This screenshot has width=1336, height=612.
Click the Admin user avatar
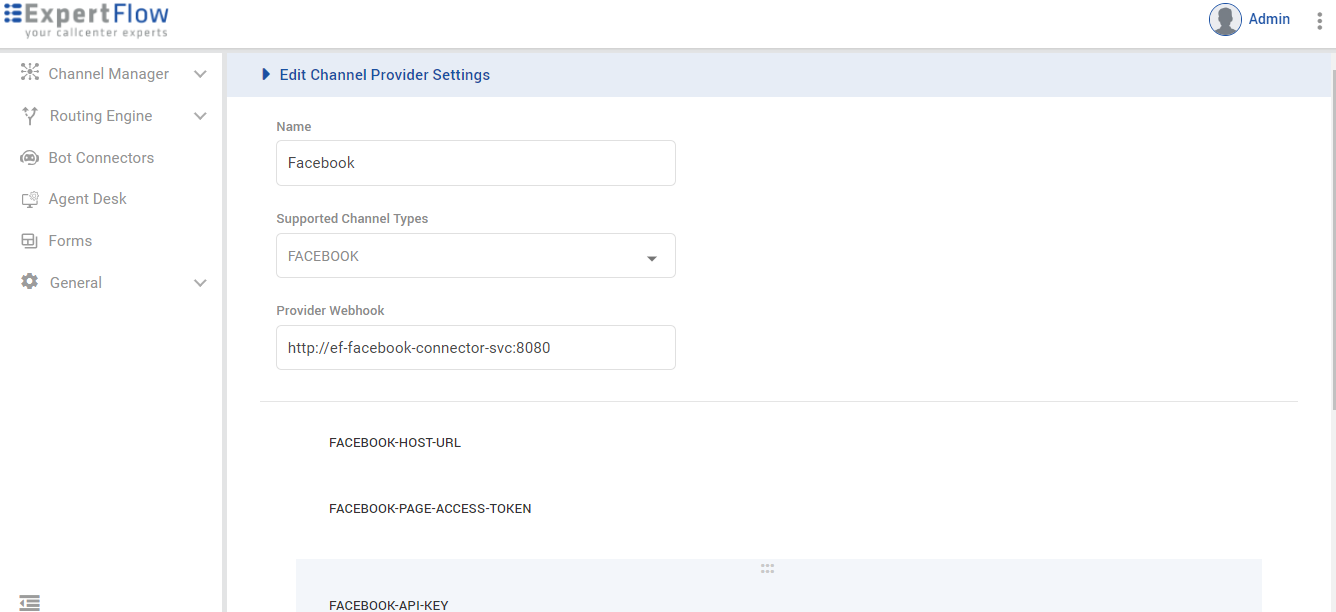(x=1225, y=20)
